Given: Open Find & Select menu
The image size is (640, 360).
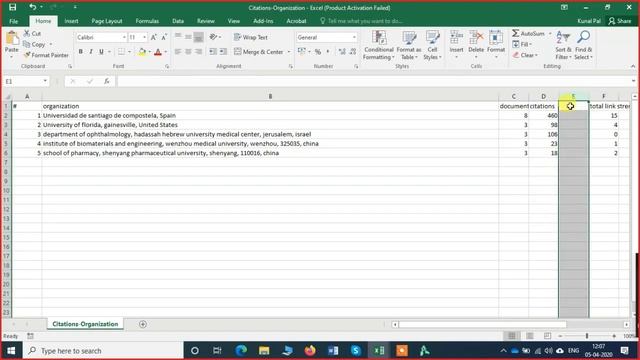Looking at the screenshot, I should tap(583, 45).
